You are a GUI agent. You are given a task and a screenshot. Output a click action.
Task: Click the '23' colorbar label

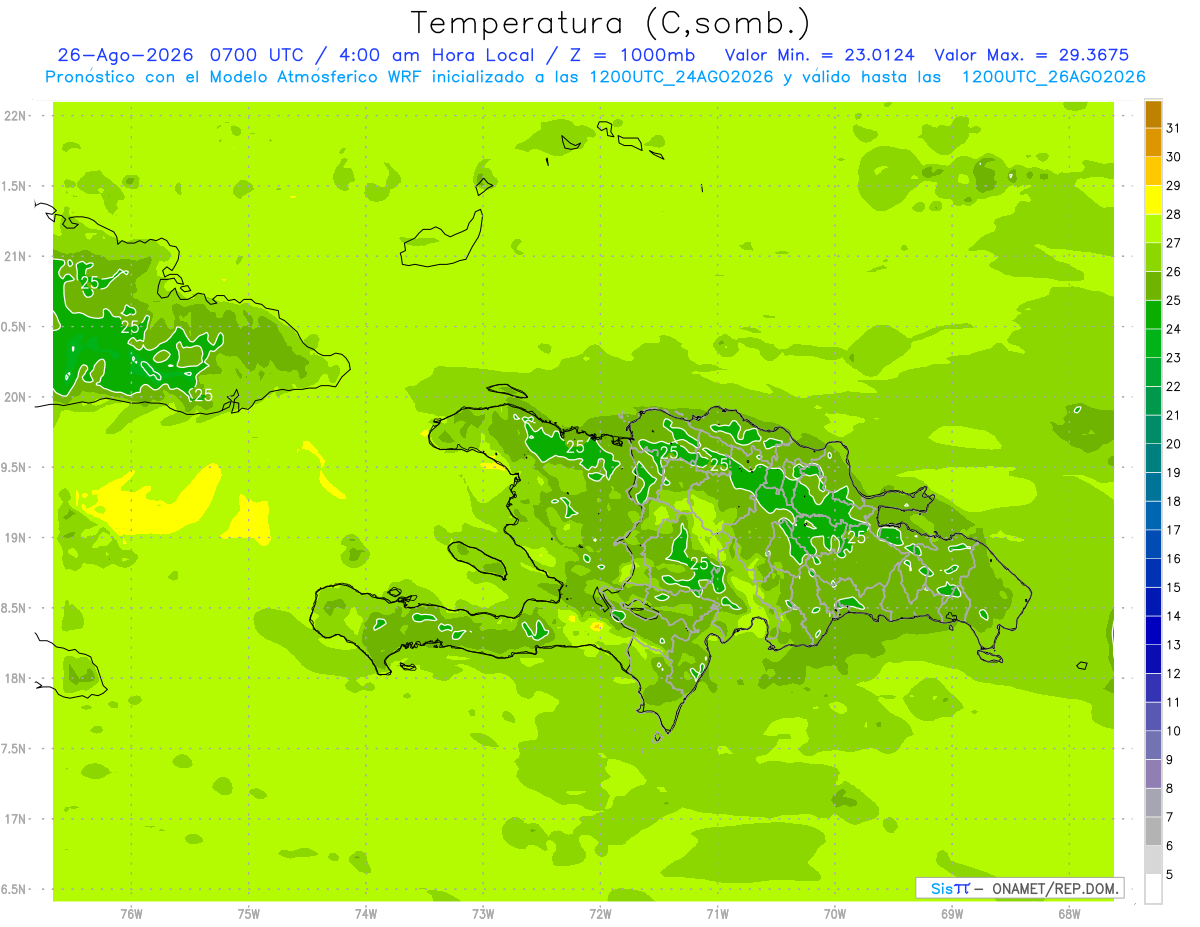click(1173, 358)
